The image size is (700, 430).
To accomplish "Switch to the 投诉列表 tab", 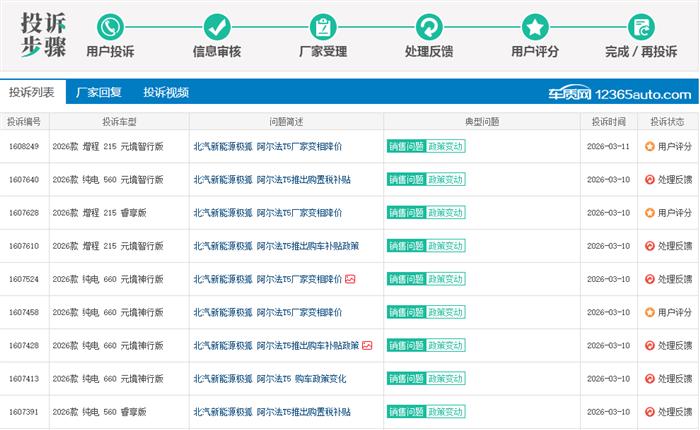I will coord(32,92).
